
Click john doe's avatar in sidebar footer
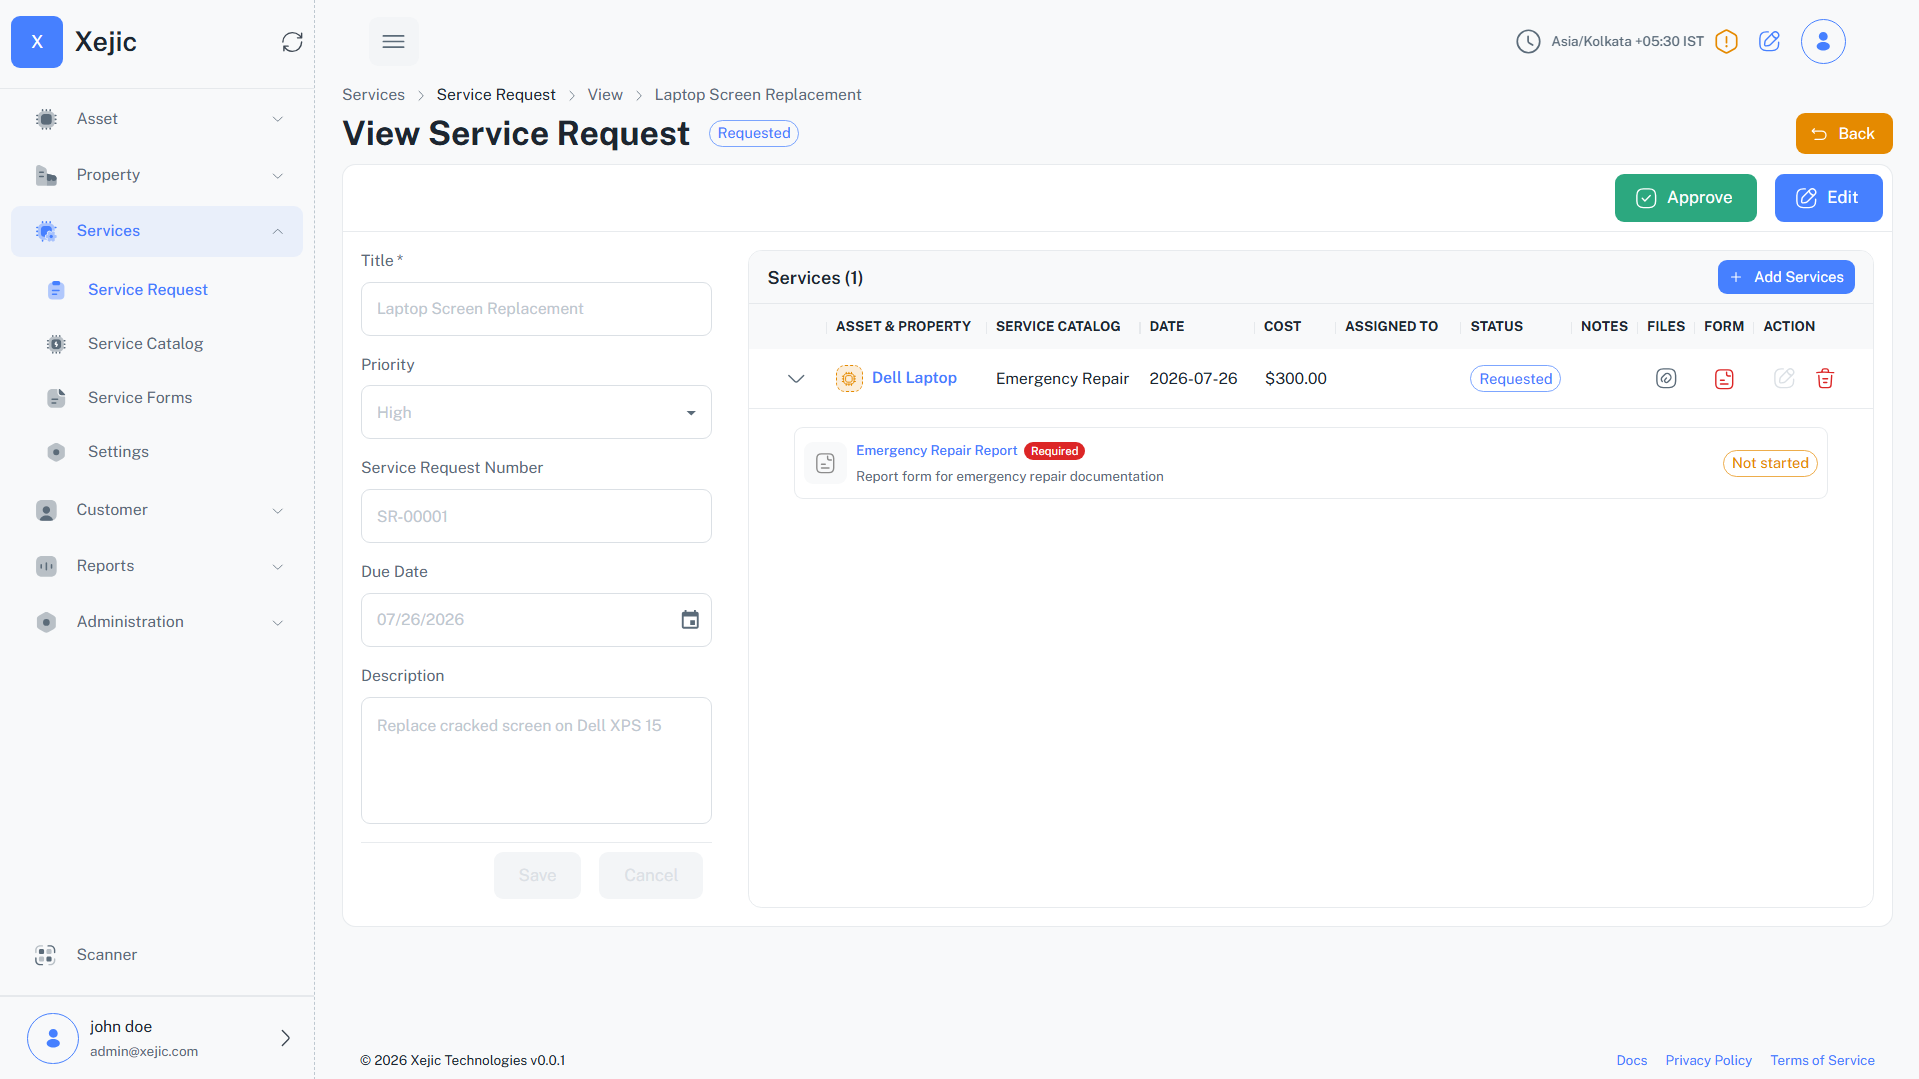[x=53, y=1038]
